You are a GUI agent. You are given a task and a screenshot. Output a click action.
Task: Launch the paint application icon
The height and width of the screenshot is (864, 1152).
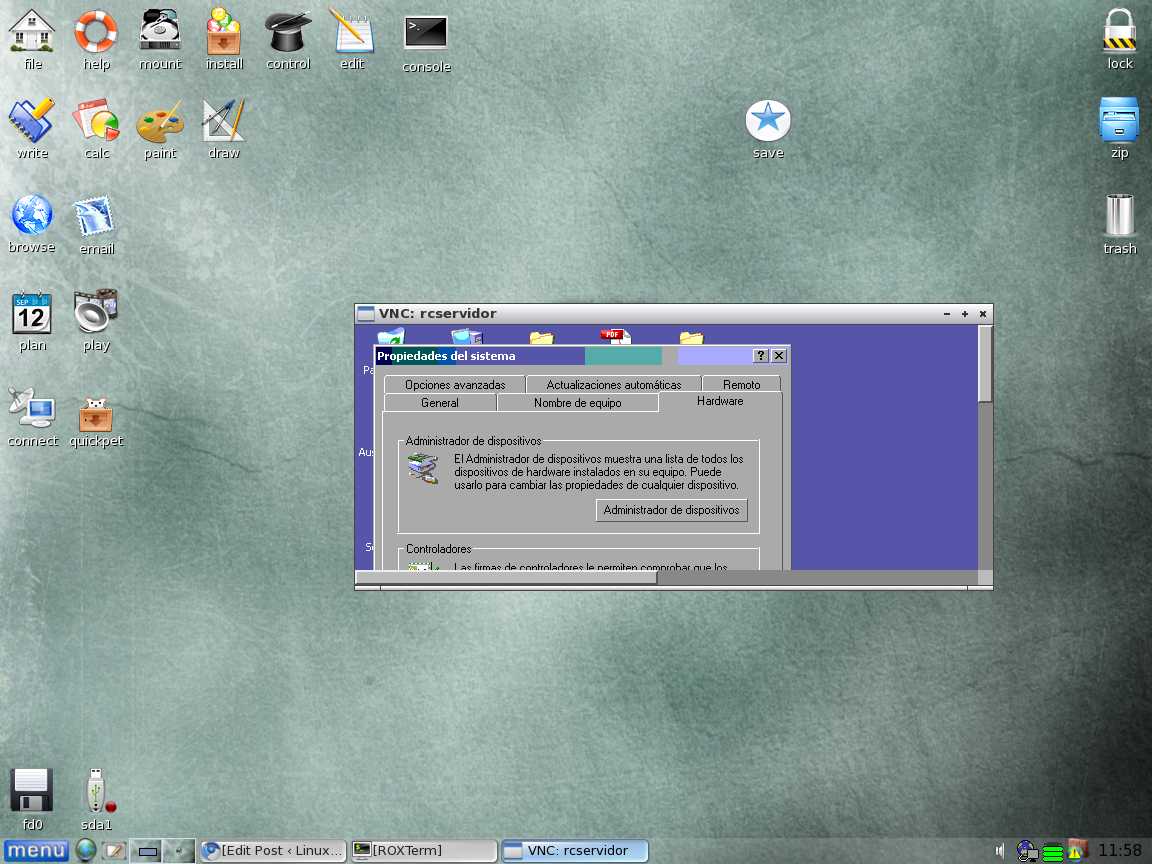pyautogui.click(x=159, y=120)
